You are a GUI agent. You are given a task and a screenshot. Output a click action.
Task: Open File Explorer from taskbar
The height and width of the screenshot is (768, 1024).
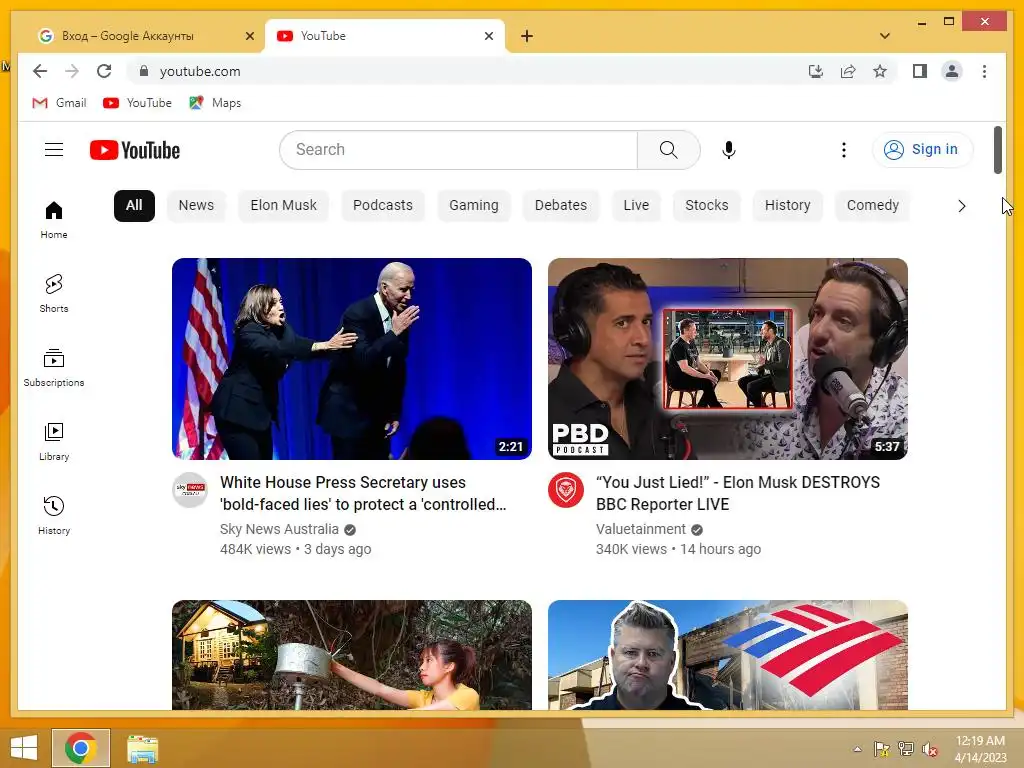(x=142, y=748)
